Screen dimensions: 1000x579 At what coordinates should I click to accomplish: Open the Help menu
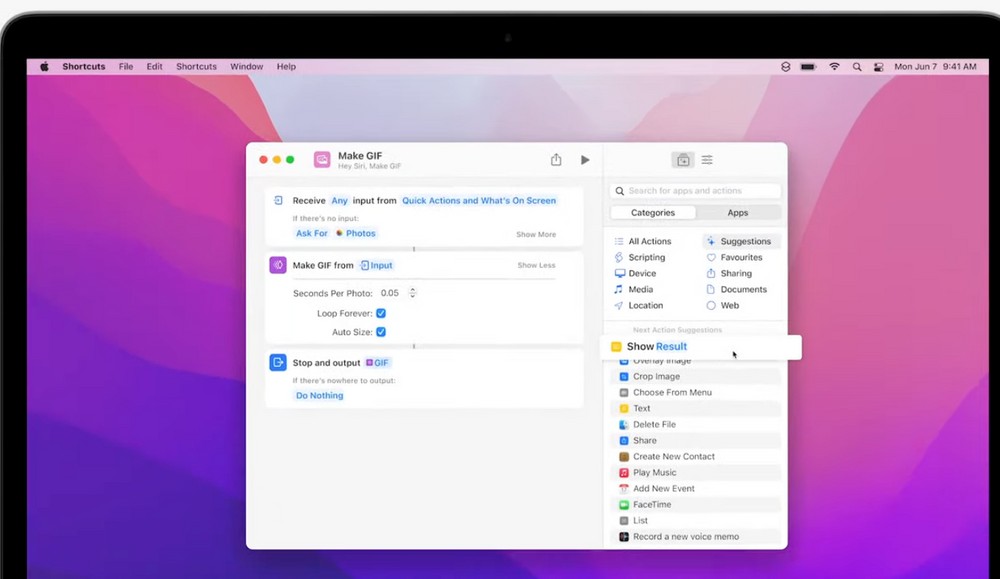click(x=286, y=66)
